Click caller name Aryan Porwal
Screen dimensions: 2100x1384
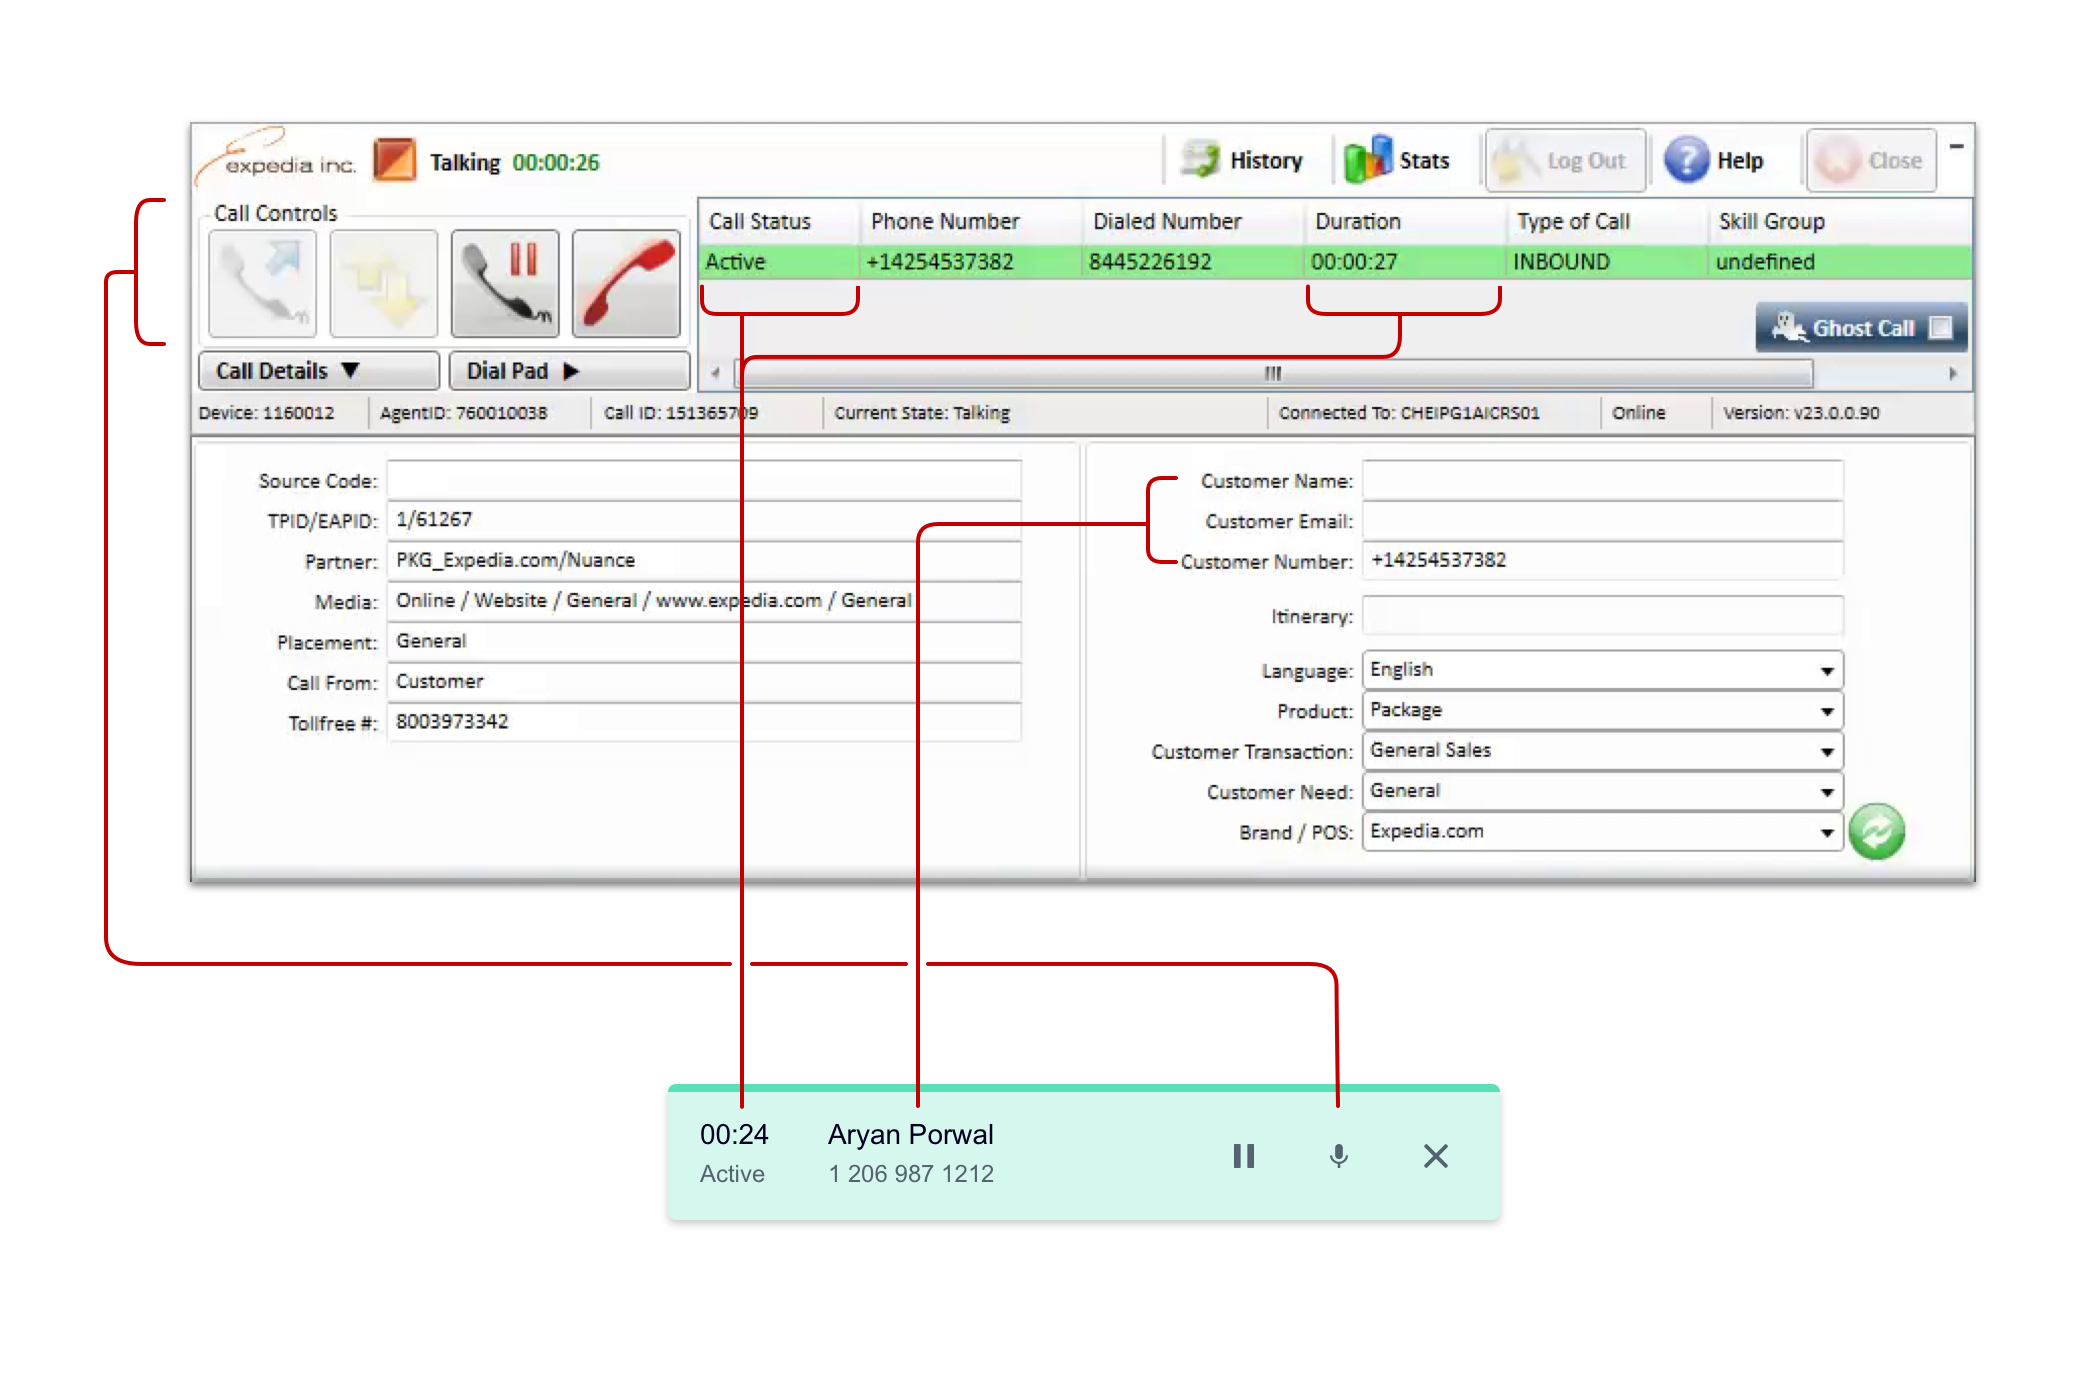[910, 1134]
